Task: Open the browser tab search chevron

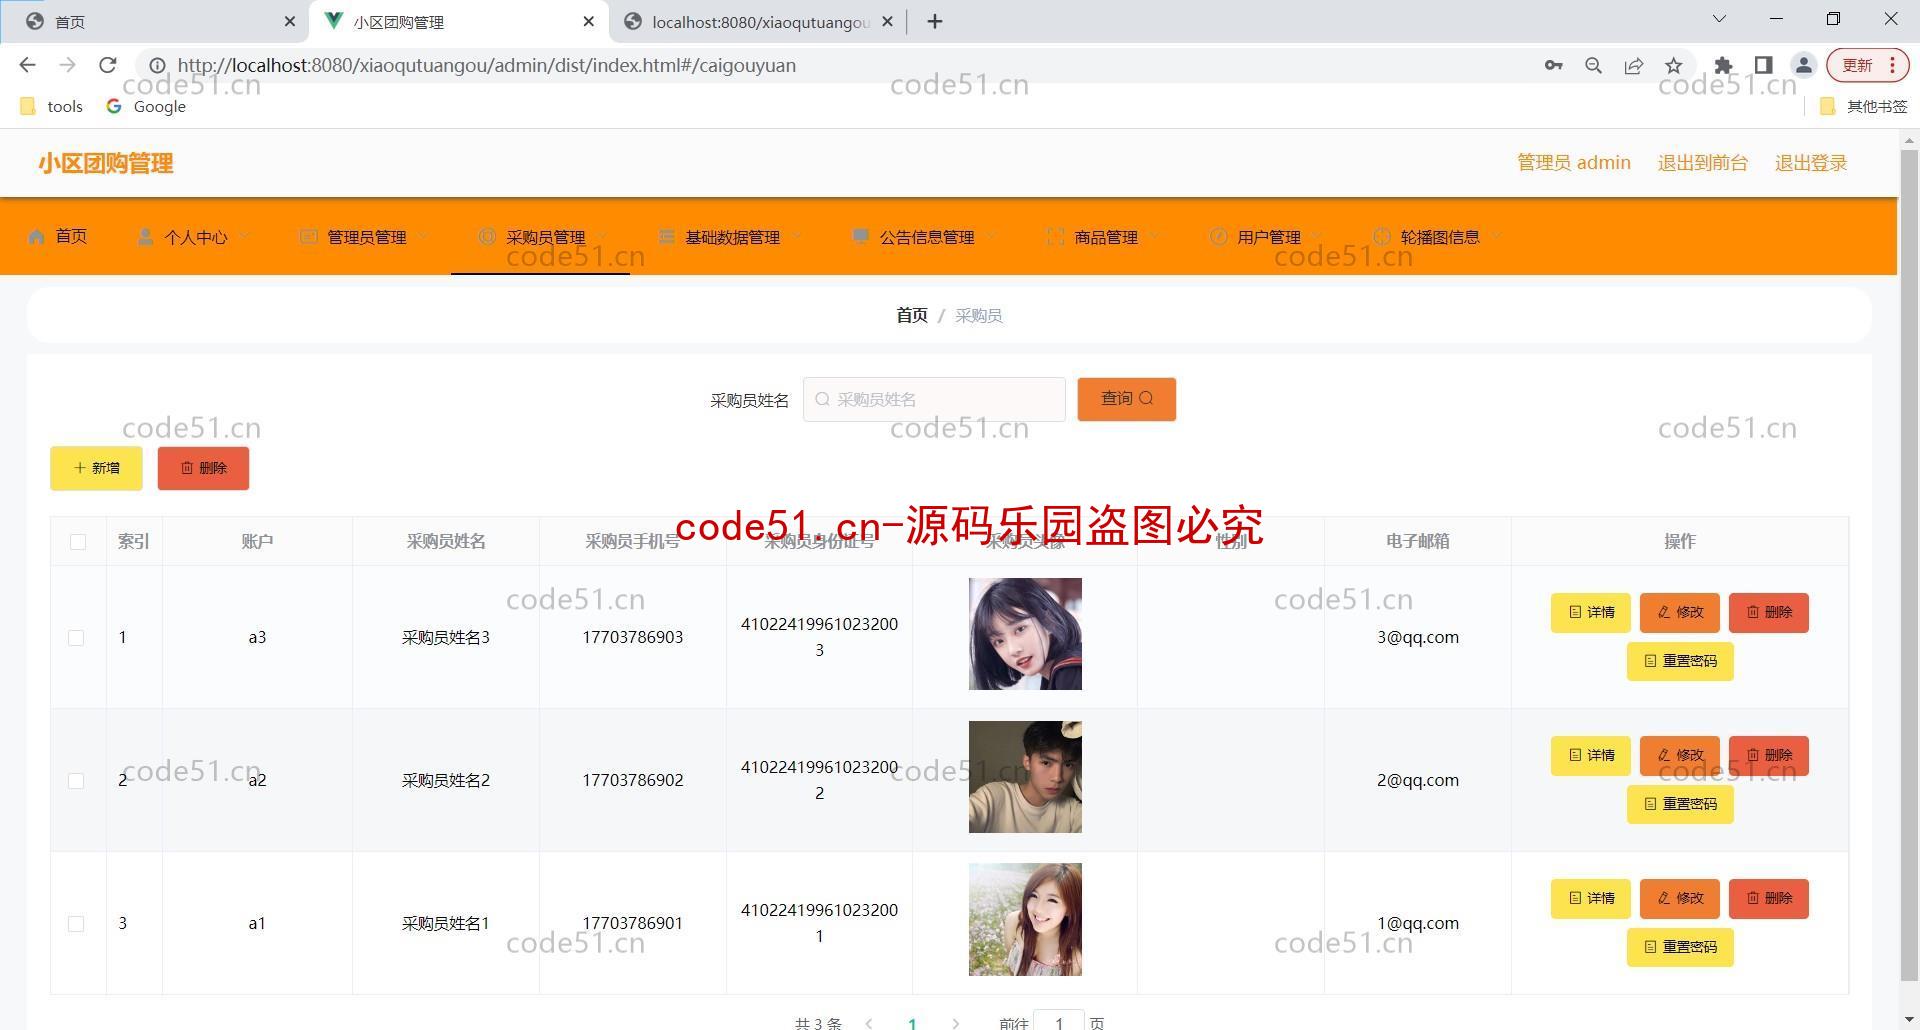Action: tap(1720, 19)
